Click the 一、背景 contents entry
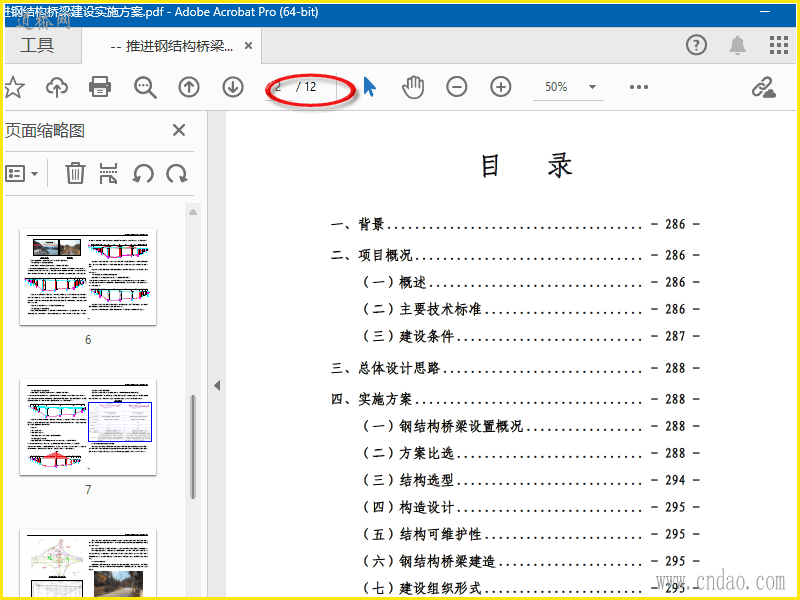 515,224
